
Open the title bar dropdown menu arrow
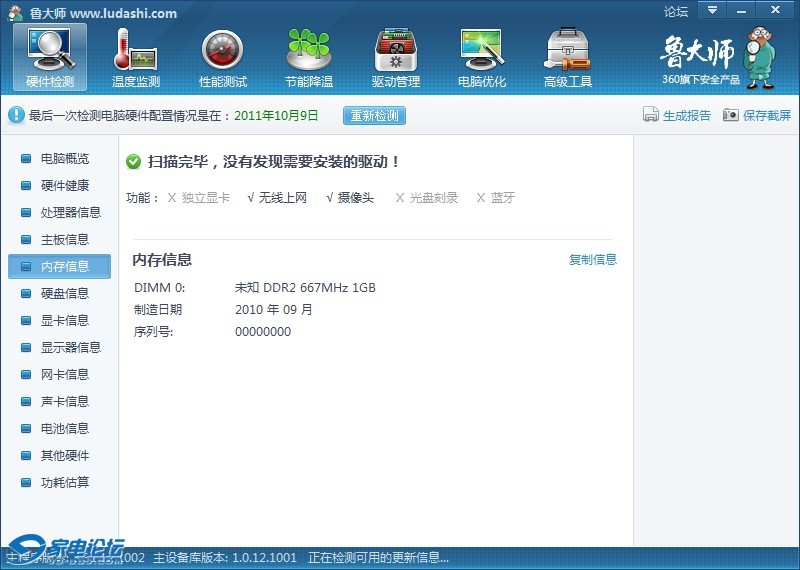(x=711, y=11)
